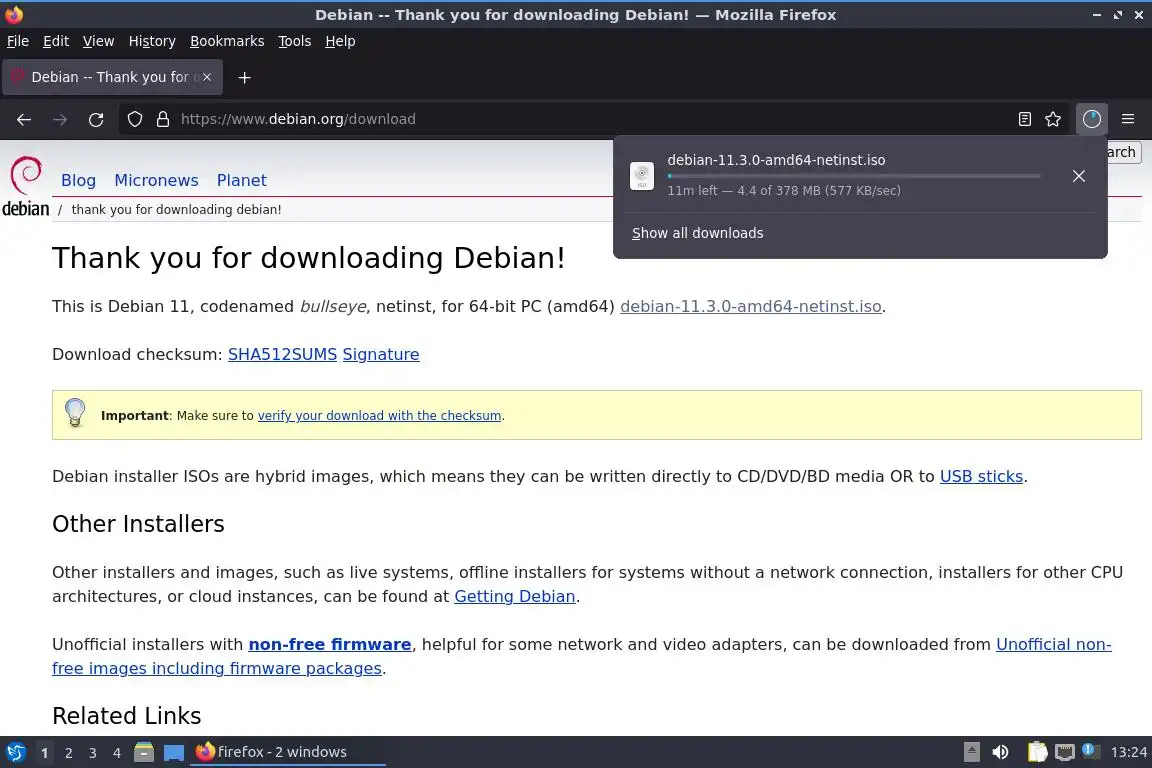Image resolution: width=1152 pixels, height=768 pixels.
Task: Reload the current Debian page
Action: [96, 119]
